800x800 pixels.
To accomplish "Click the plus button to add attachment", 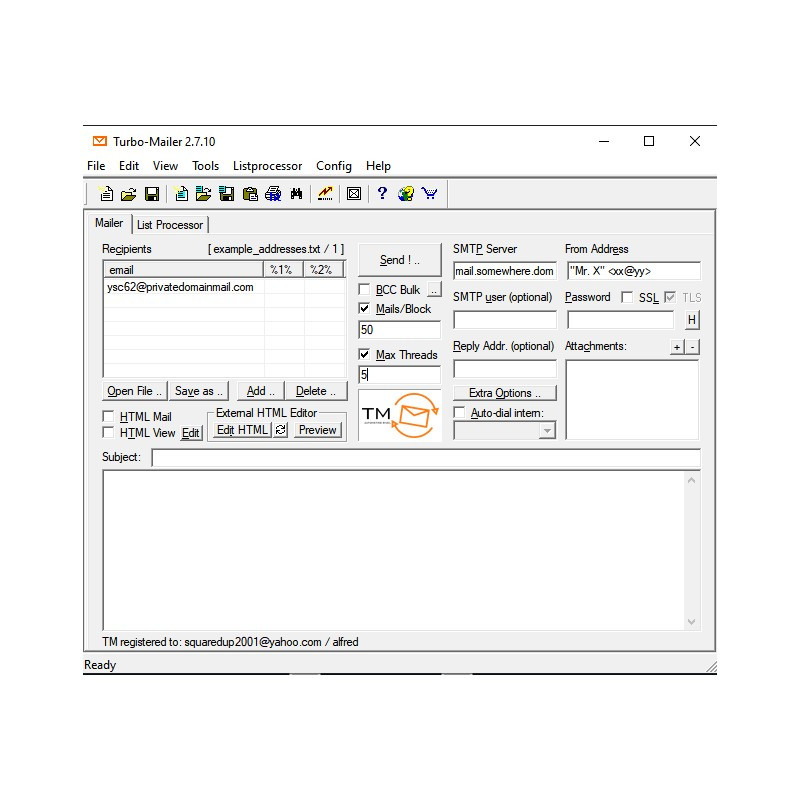I will [677, 347].
